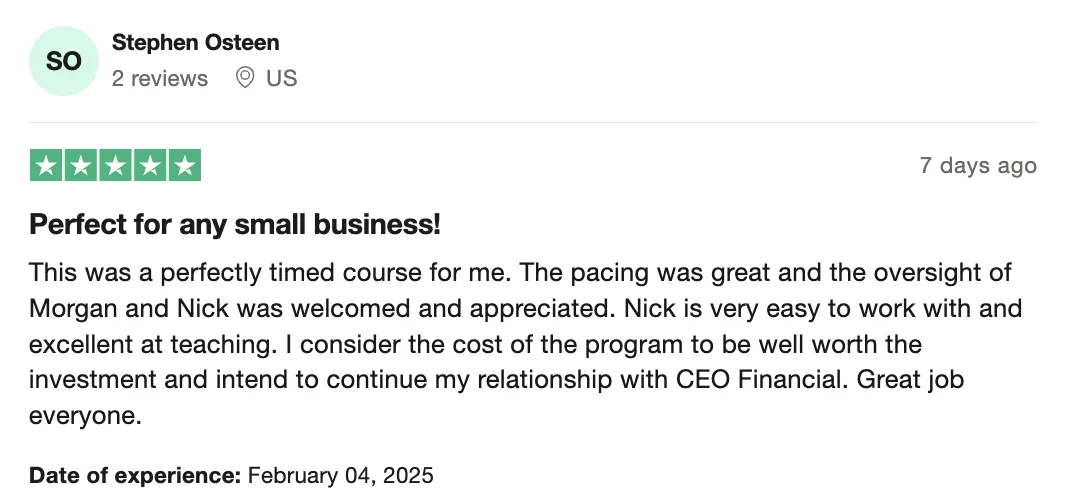Open Stephen Osteen's profile name
This screenshot has width=1070, height=504.
click(195, 42)
